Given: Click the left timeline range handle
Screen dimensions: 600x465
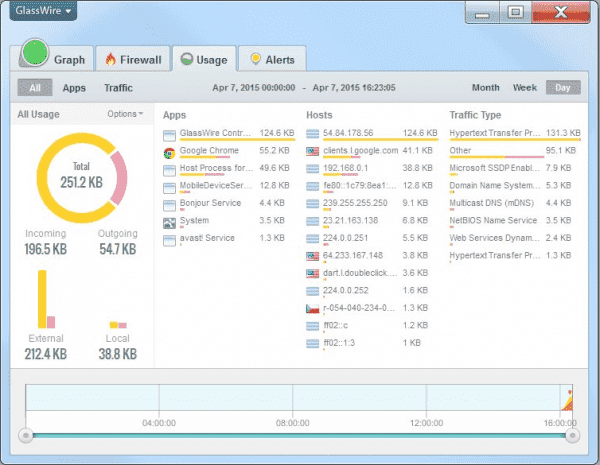Looking at the screenshot, I should [26, 436].
